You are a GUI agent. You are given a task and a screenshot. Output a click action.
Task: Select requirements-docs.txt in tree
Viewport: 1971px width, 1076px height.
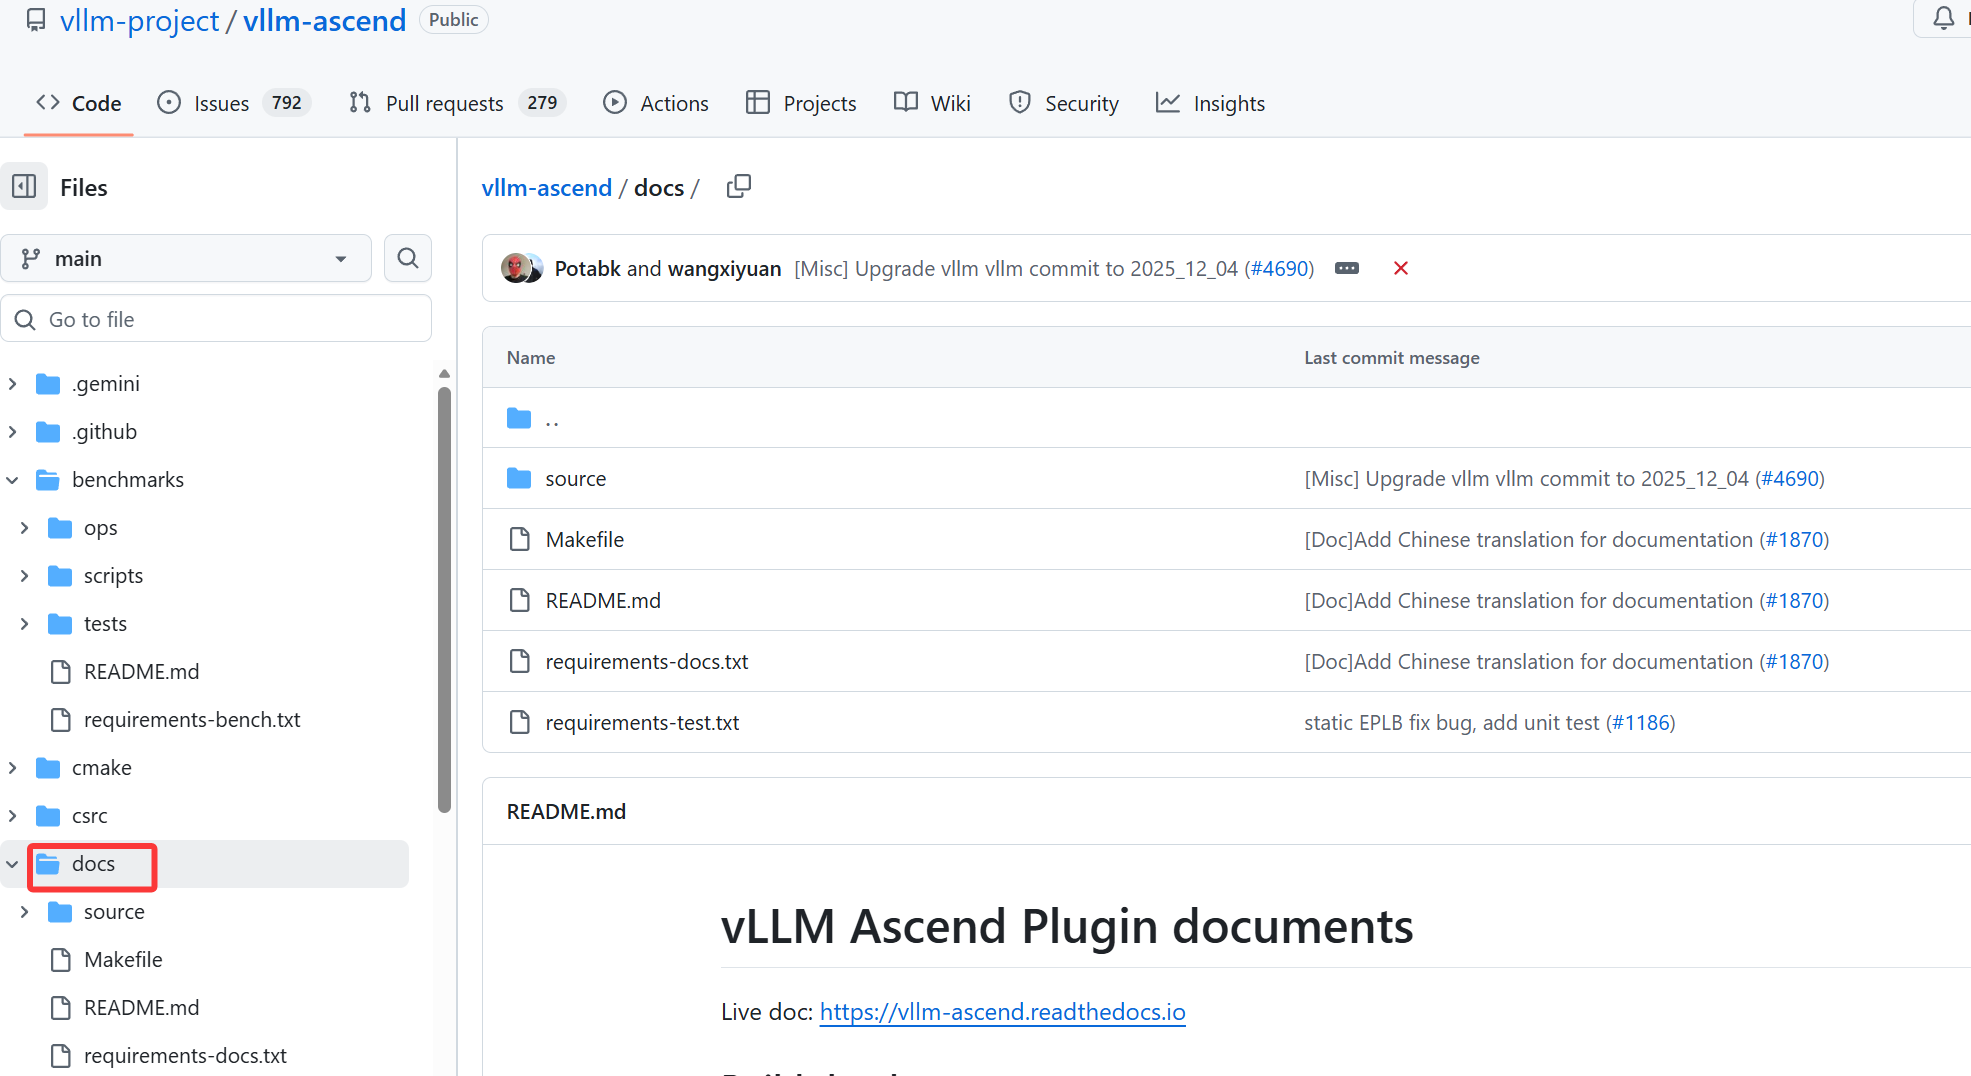point(185,1056)
